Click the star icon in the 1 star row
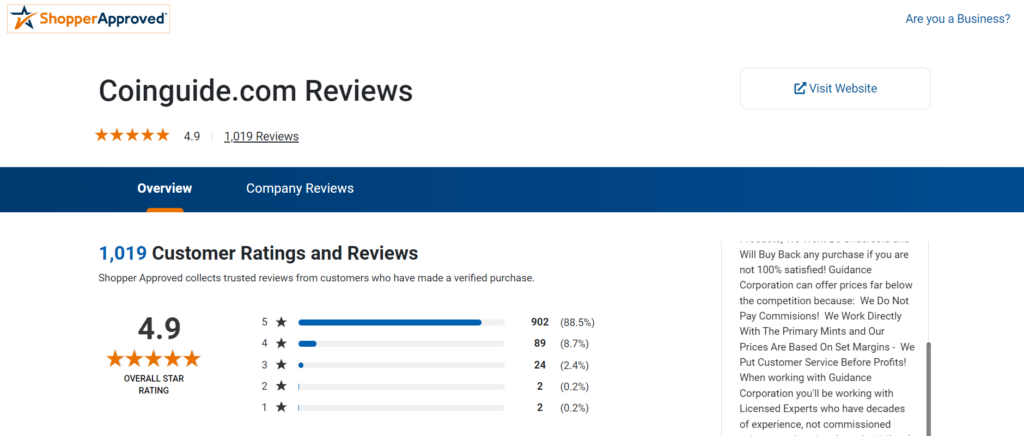The image size is (1024, 436). pyautogui.click(x=281, y=407)
